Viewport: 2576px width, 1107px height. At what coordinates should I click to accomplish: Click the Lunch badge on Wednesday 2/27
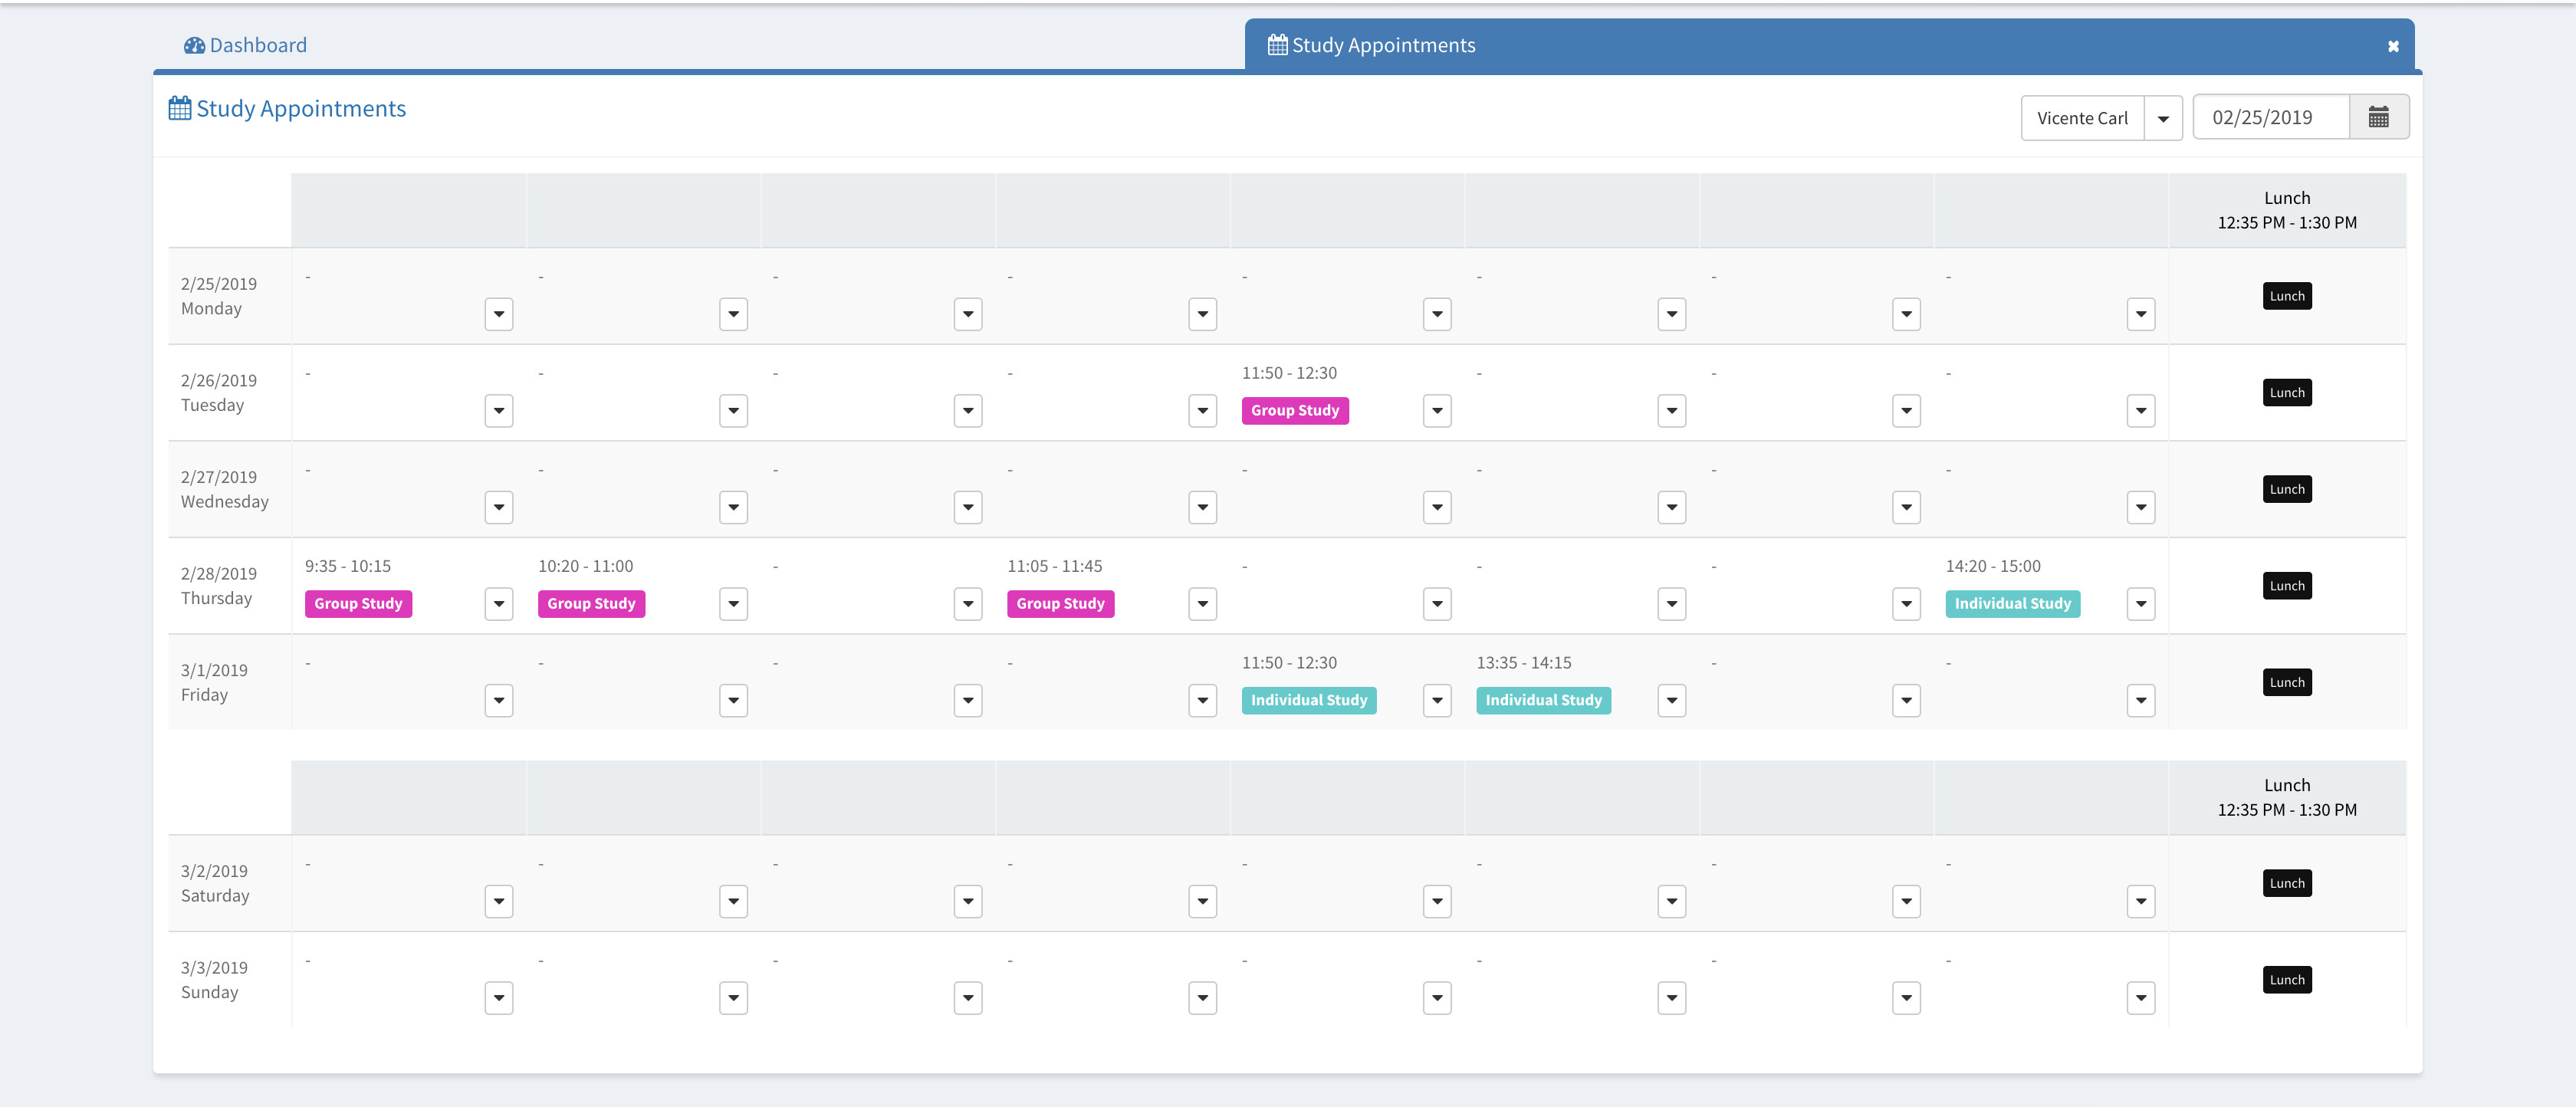point(2287,489)
